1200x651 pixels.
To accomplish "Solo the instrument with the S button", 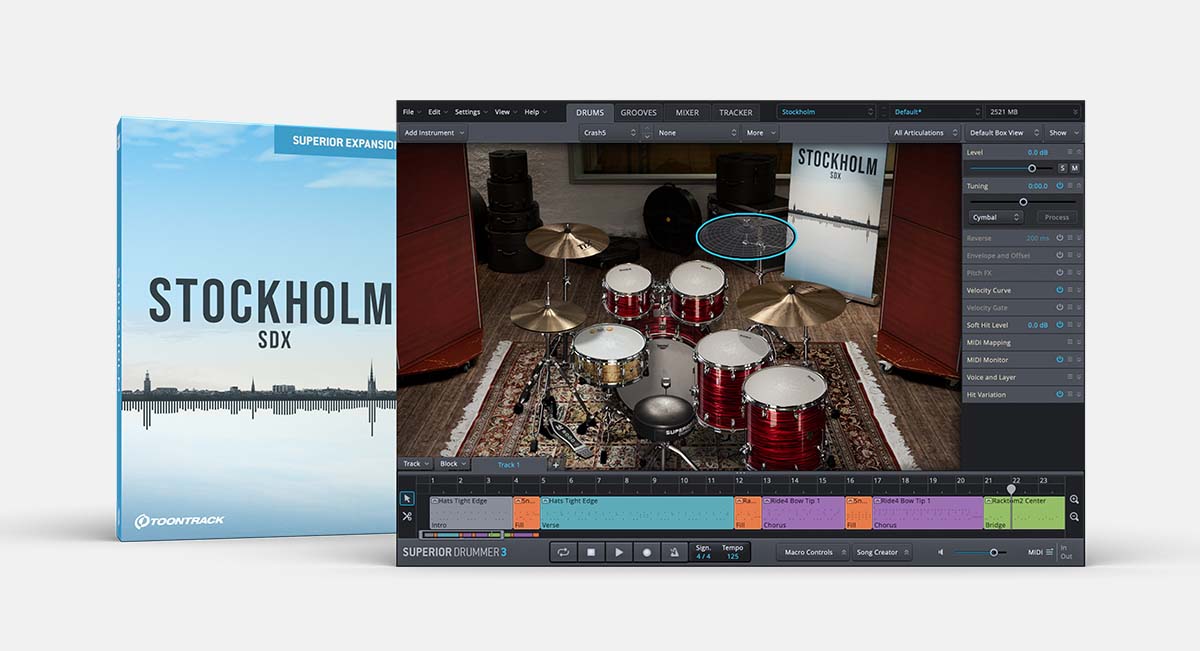I will pyautogui.click(x=1063, y=168).
